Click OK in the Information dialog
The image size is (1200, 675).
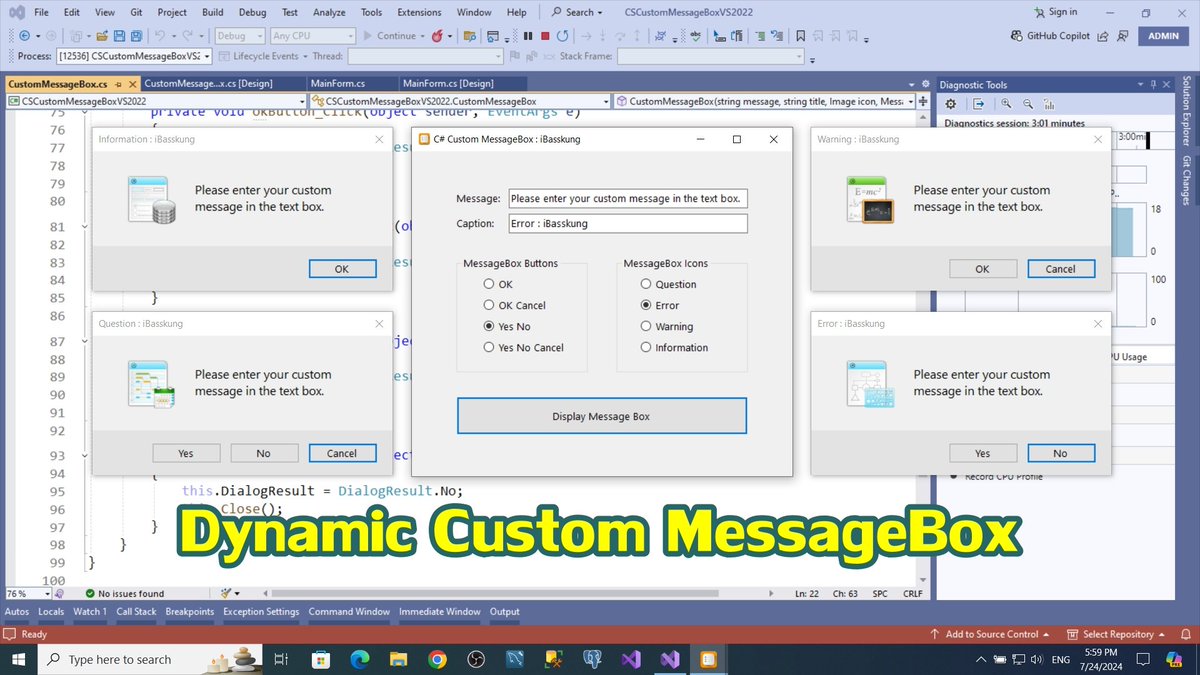[x=342, y=269]
